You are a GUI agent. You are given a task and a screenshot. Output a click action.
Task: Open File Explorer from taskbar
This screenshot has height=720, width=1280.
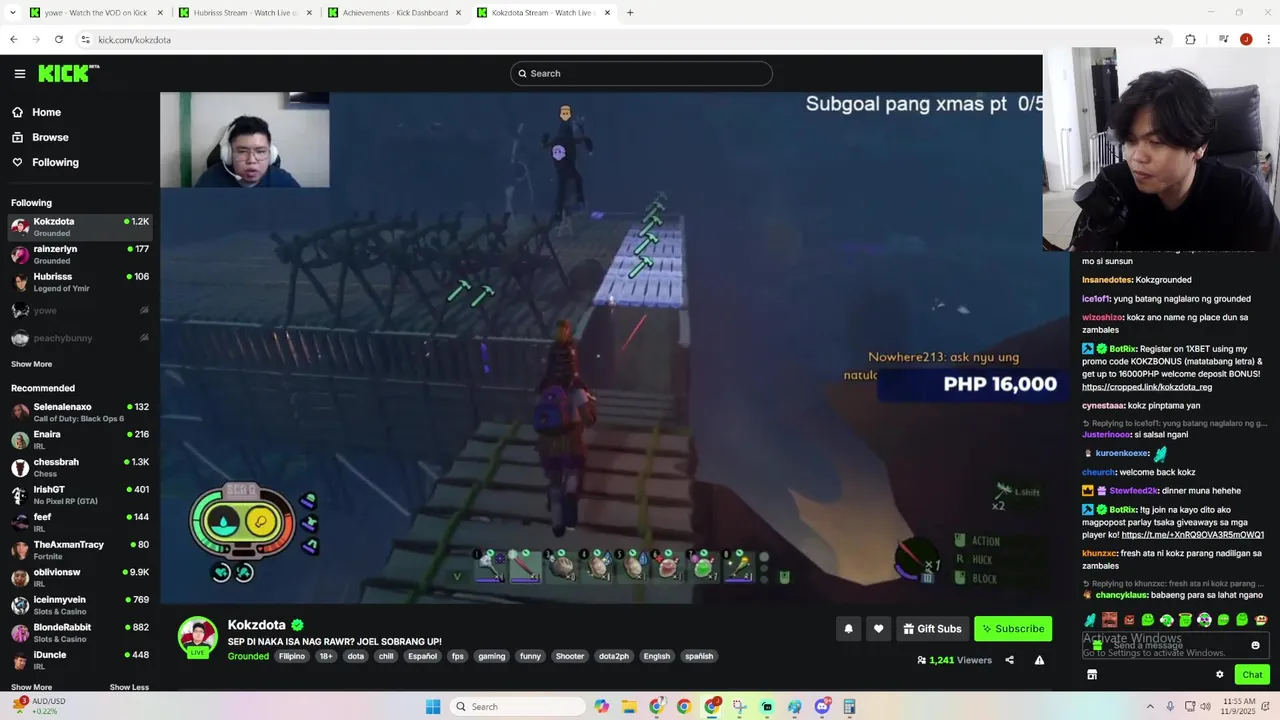coord(629,707)
